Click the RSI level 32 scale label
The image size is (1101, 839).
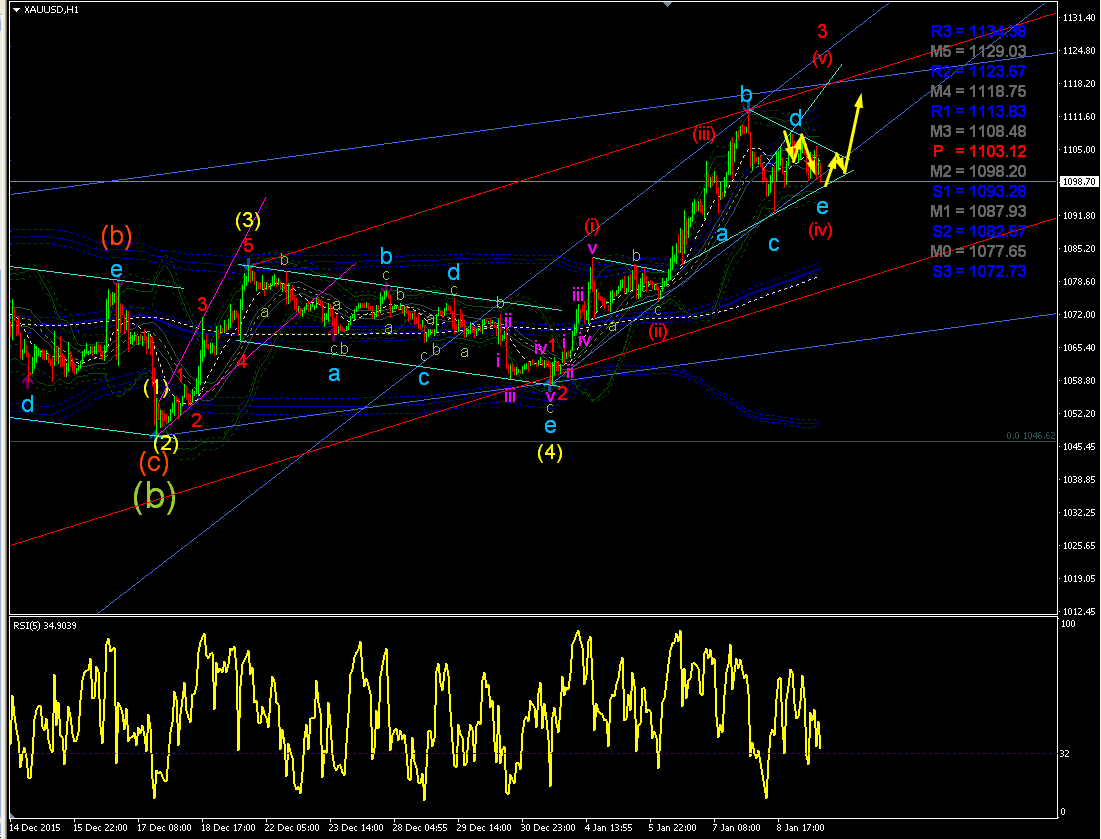coord(1065,753)
